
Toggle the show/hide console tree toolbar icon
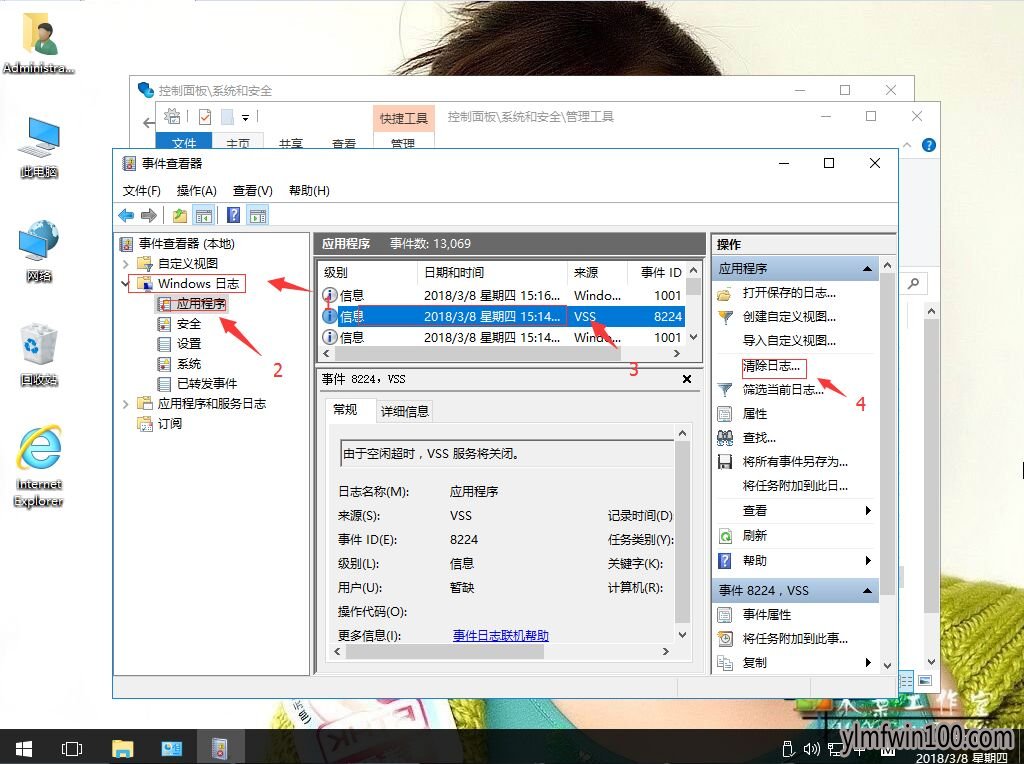pyautogui.click(x=204, y=215)
